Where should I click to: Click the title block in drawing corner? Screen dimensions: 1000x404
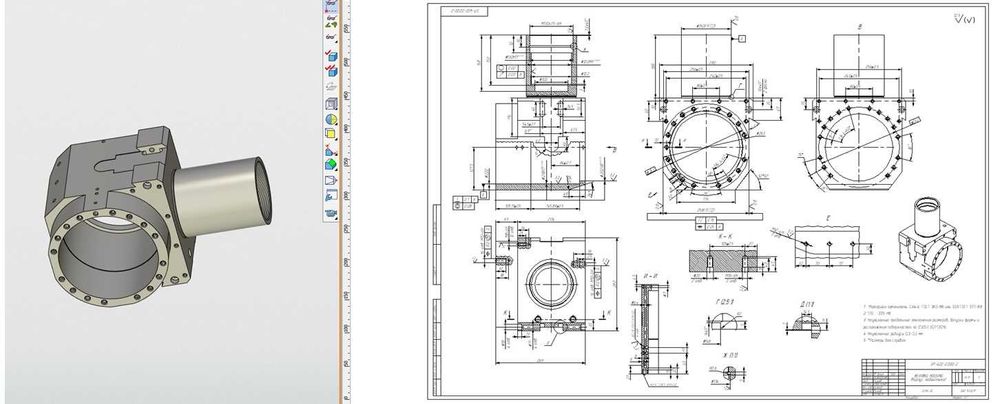point(922,377)
